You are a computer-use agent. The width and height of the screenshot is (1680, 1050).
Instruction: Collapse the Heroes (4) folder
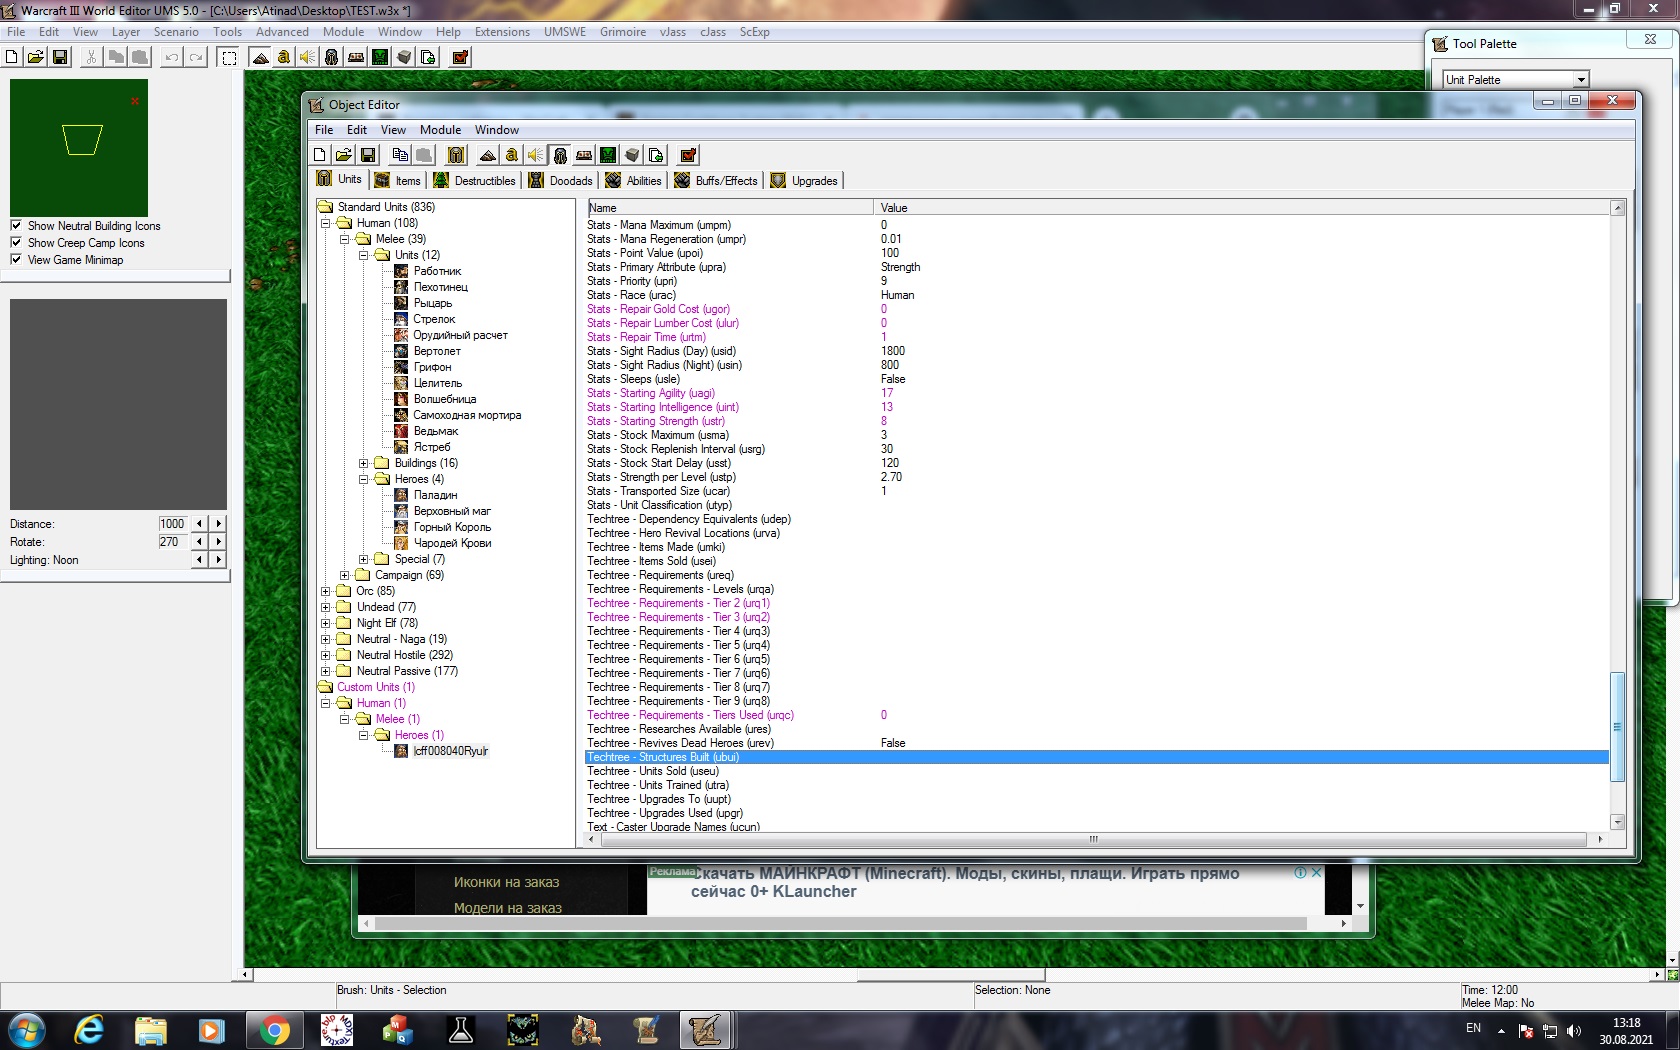coord(363,479)
